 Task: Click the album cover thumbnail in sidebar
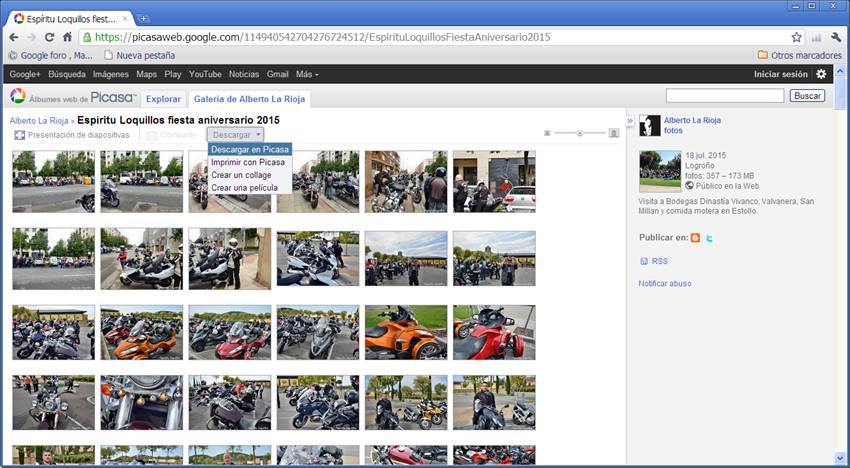coord(660,171)
